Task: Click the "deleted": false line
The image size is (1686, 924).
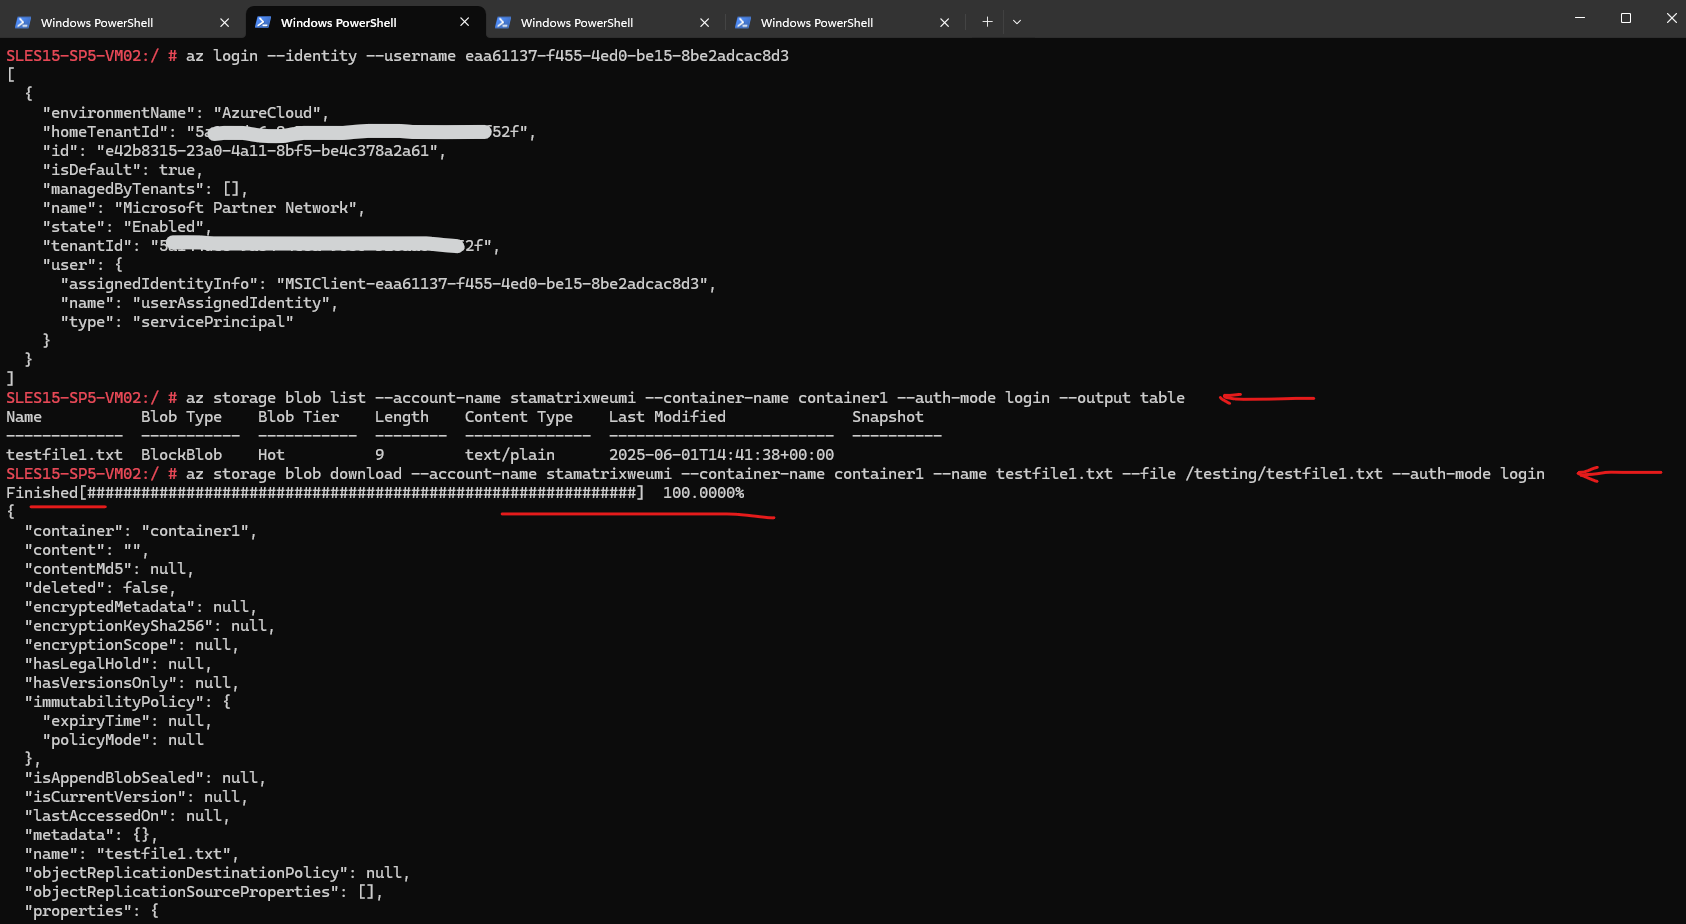Action: pyautogui.click(x=99, y=588)
